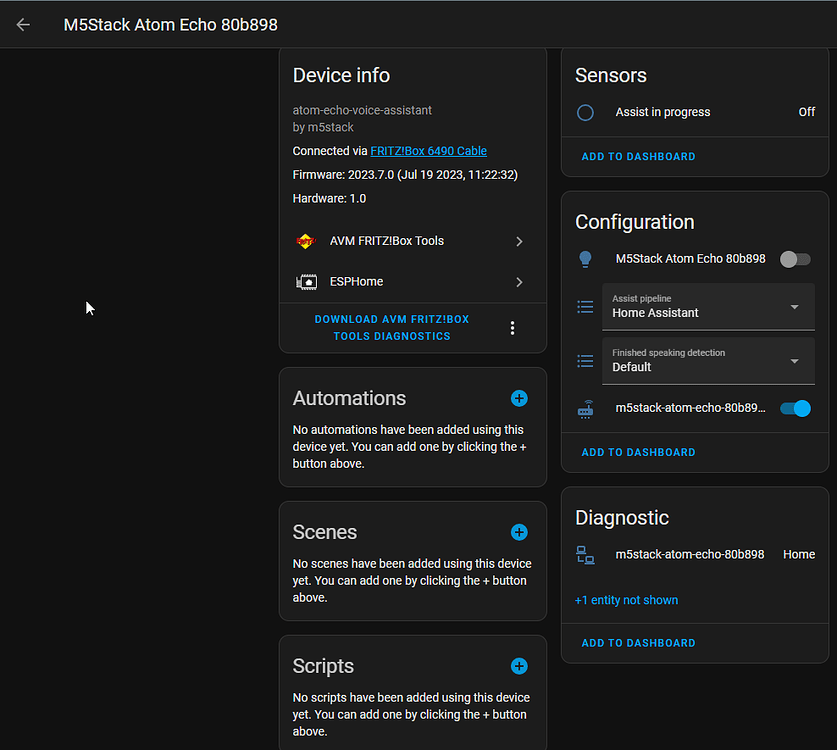Expand the ESPHome row chevron

tap(519, 282)
